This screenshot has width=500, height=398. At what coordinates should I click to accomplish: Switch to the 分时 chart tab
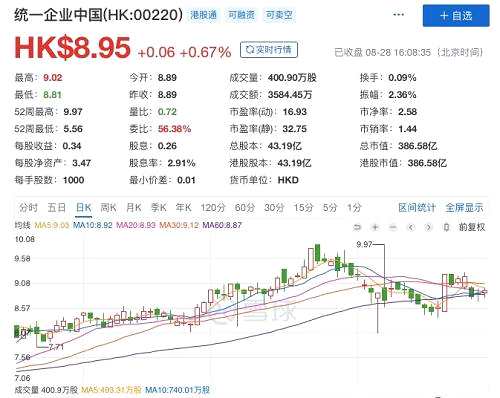(28, 208)
